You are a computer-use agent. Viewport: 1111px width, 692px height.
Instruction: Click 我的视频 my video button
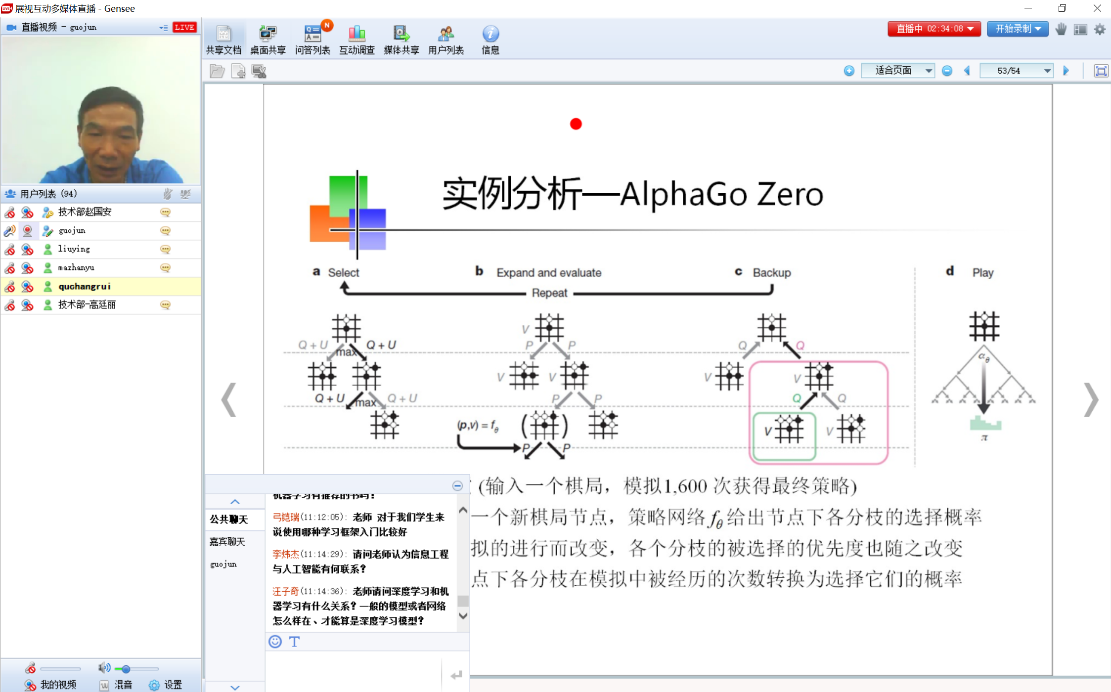coord(50,685)
